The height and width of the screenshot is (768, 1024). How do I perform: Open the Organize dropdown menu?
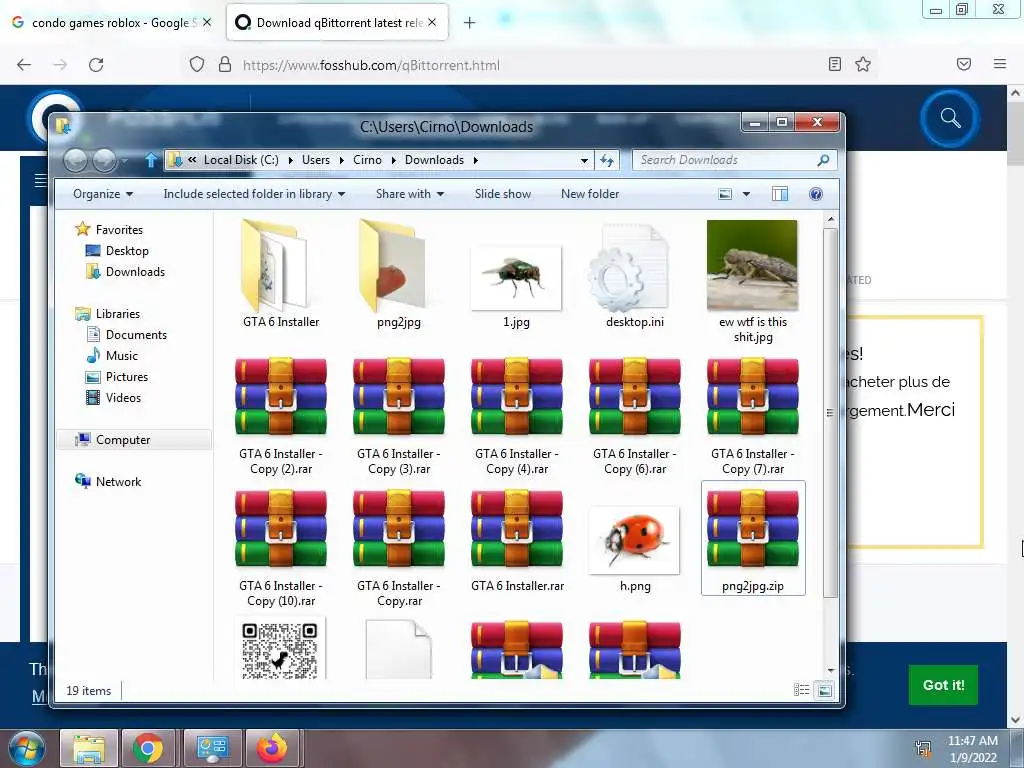(103, 194)
